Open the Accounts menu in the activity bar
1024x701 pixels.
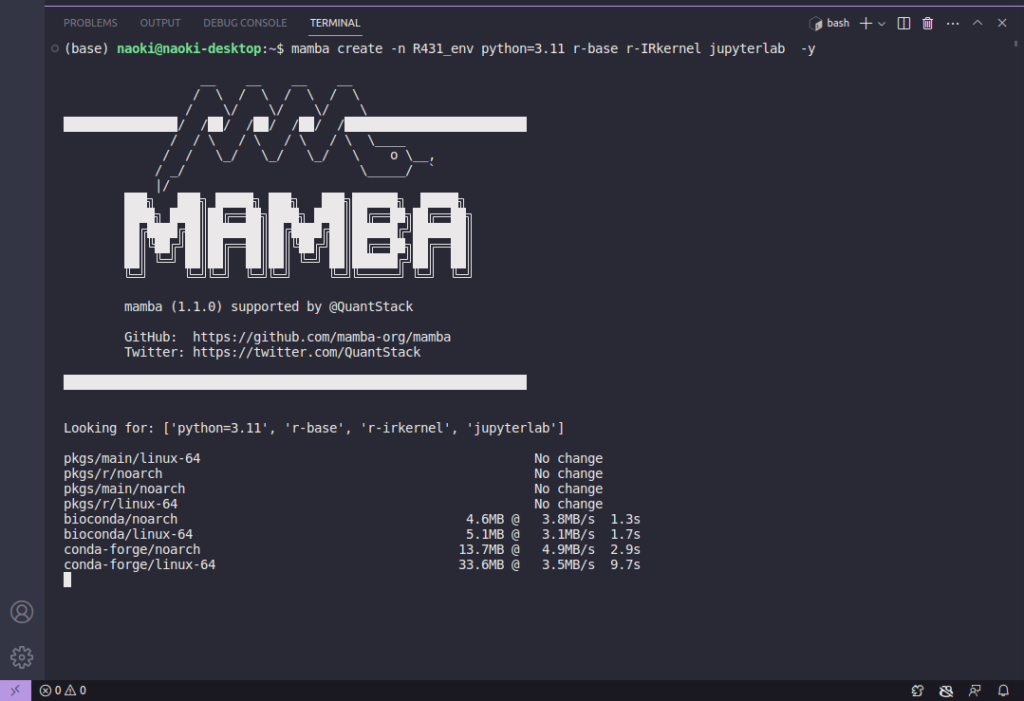click(22, 612)
